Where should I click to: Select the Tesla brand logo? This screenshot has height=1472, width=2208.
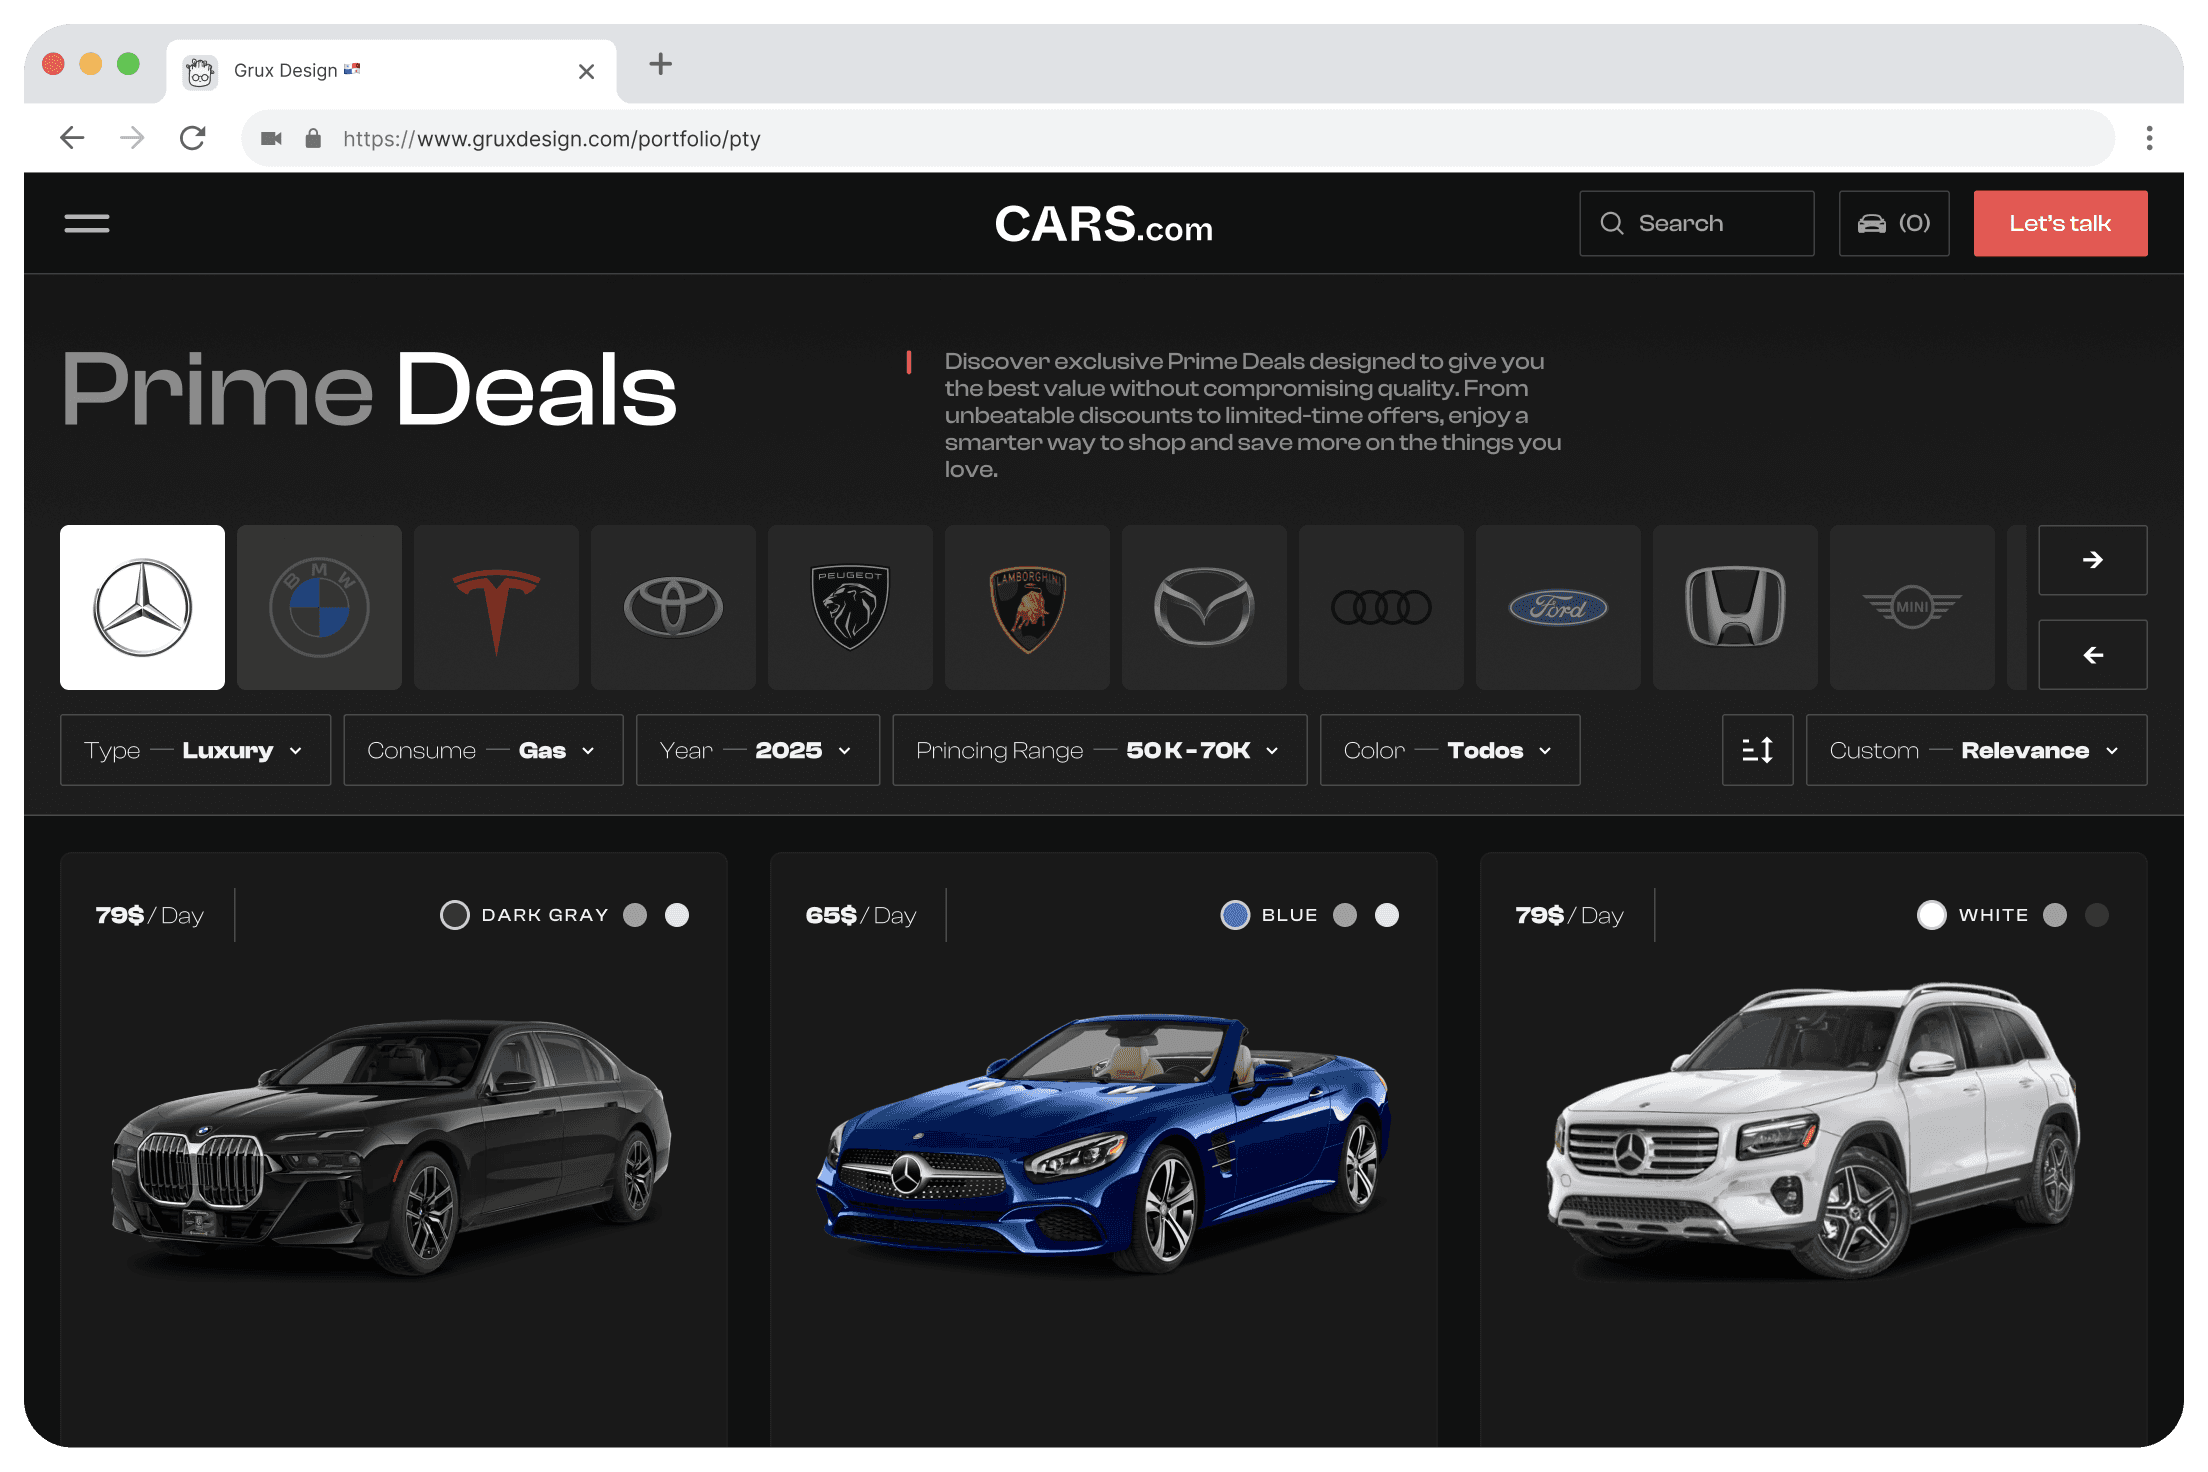(x=496, y=607)
